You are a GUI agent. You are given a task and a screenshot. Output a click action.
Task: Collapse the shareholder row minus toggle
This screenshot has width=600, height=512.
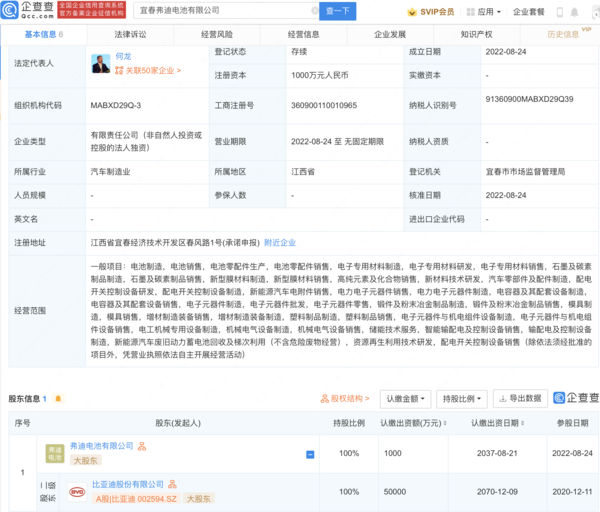tap(311, 454)
